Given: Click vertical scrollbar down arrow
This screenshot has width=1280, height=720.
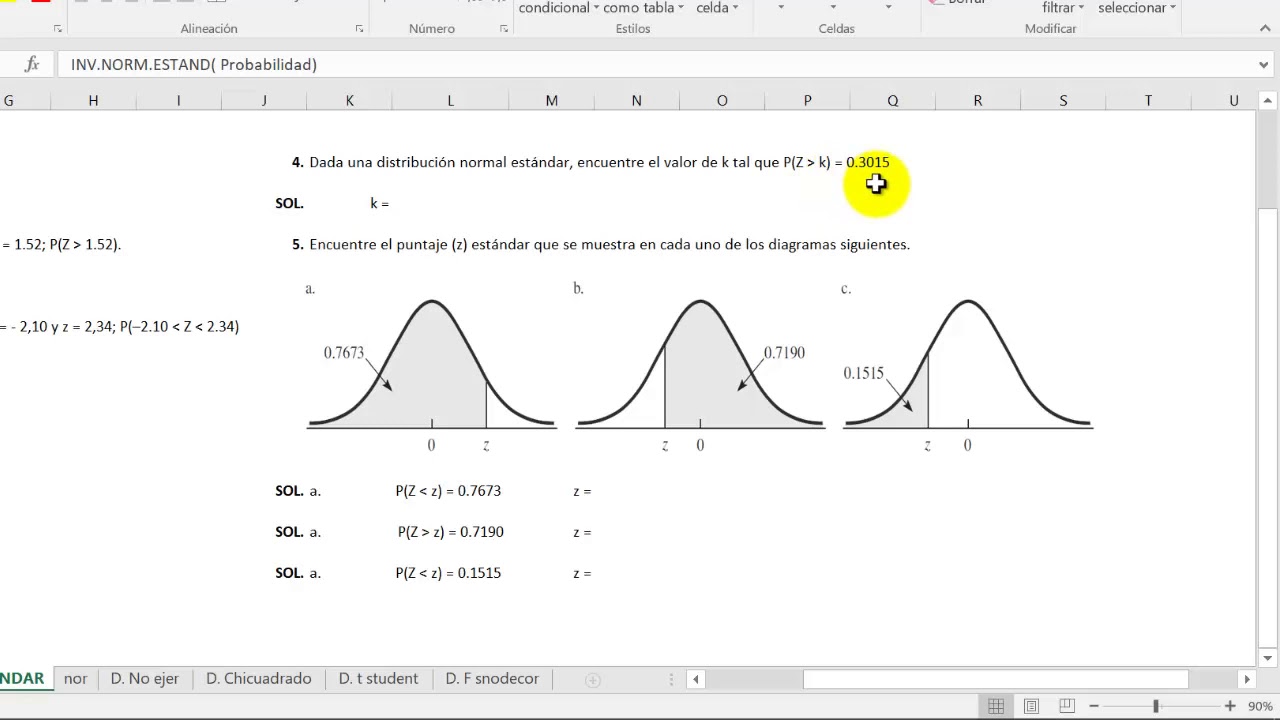Looking at the screenshot, I should click(1268, 658).
